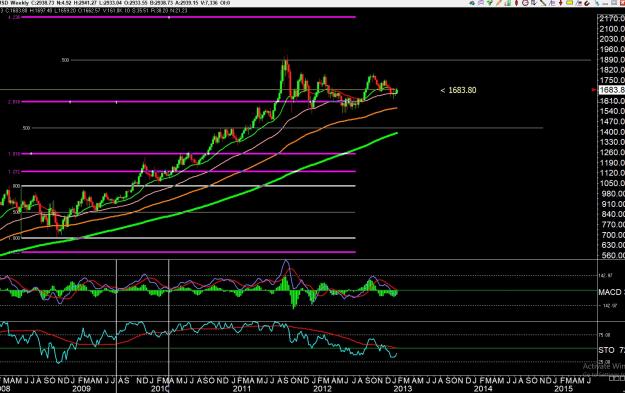Select the magenta 1.618 Fibonacci extension line
The height and width of the screenshot is (393, 625).
(x=188, y=153)
